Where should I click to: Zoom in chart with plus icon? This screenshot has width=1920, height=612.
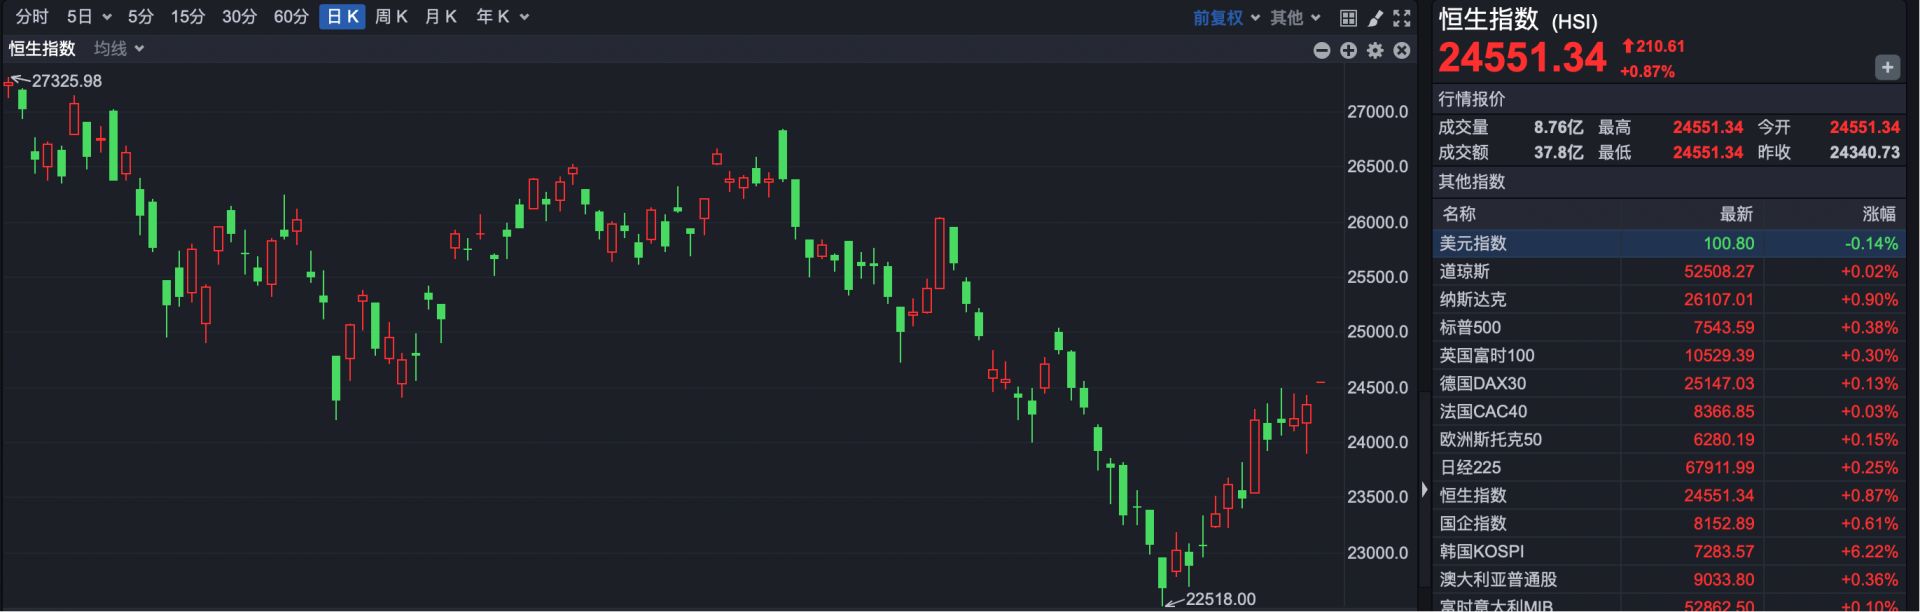1348,50
